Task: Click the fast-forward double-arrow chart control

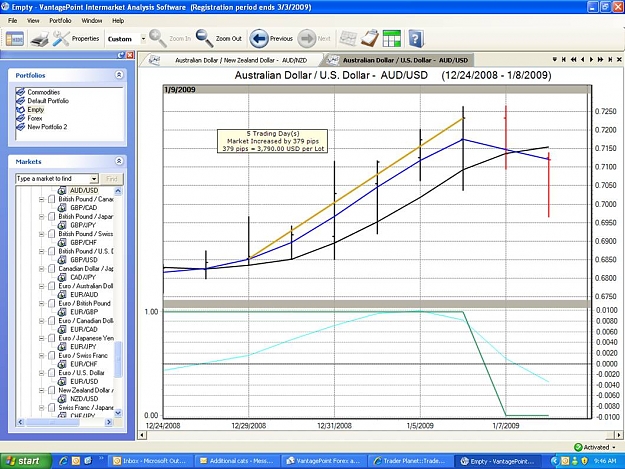Action: coord(600,59)
